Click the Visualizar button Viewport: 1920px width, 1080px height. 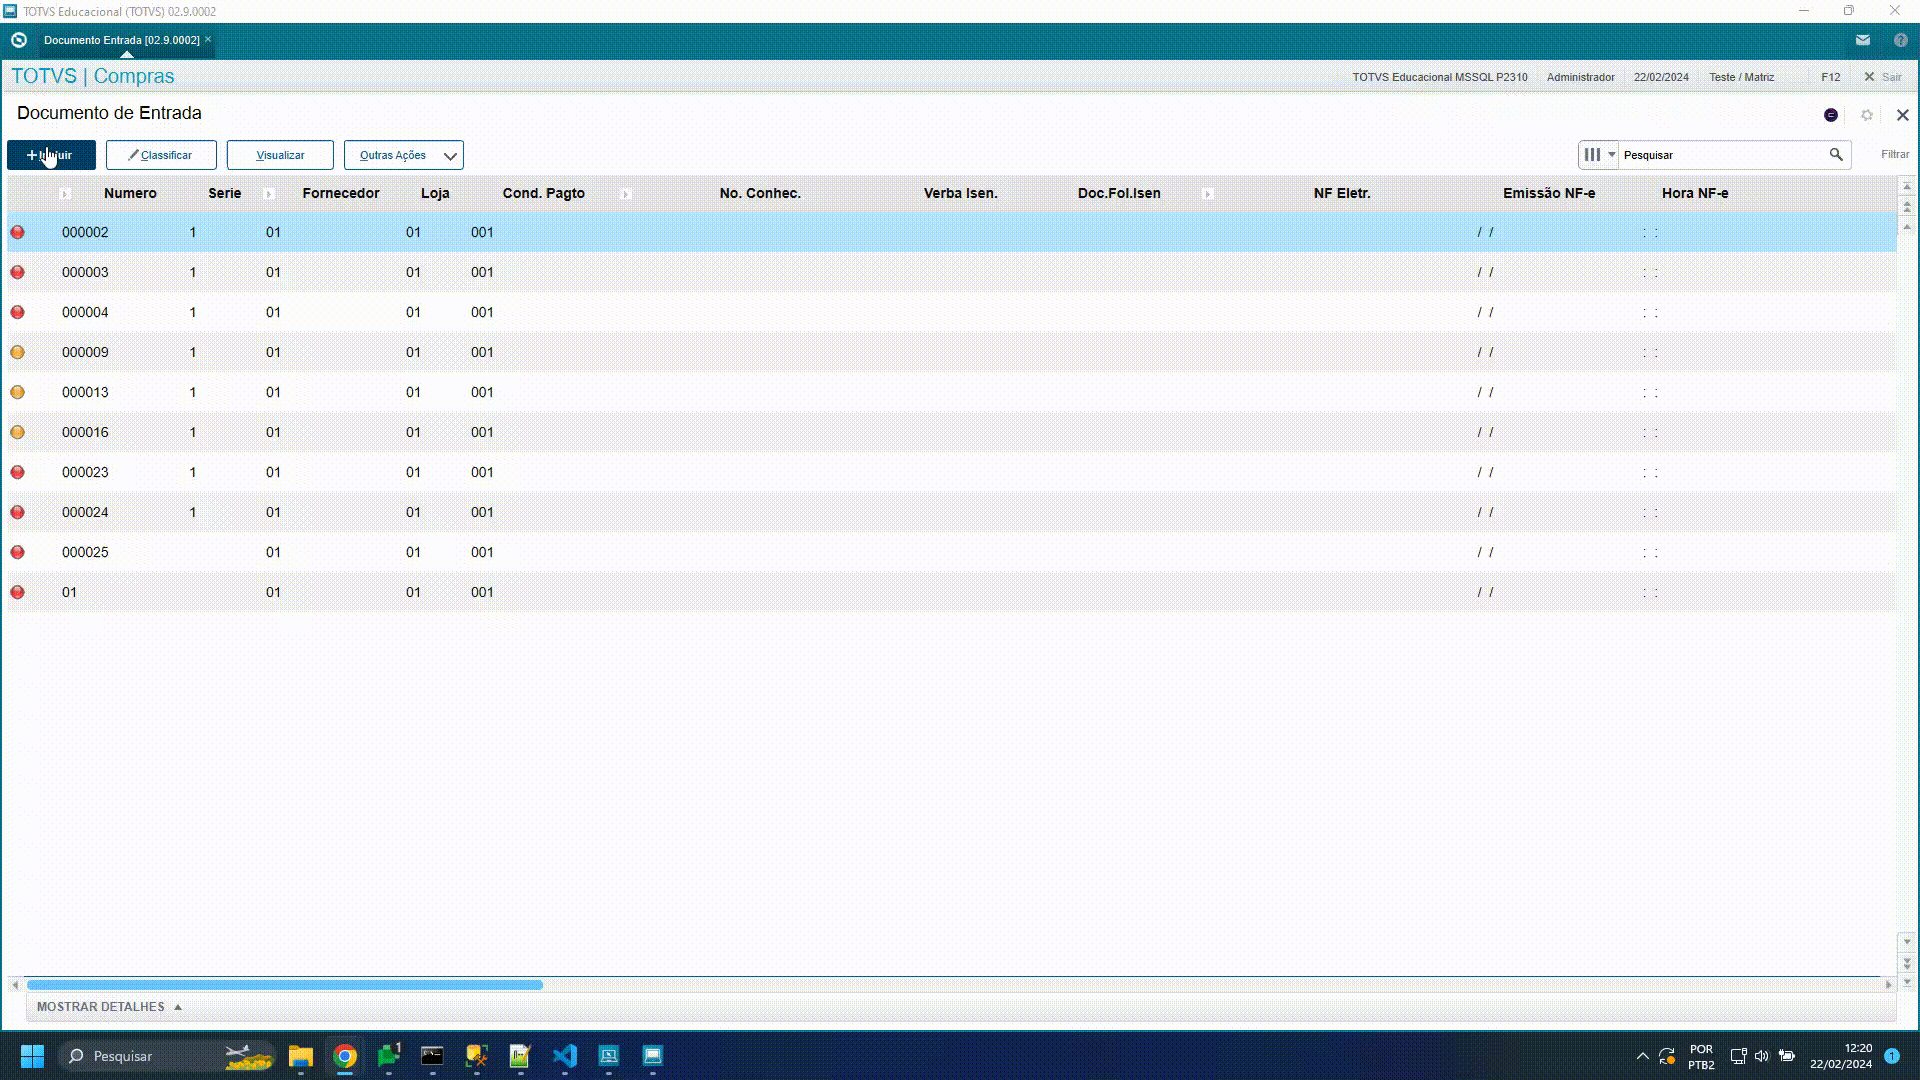(280, 155)
